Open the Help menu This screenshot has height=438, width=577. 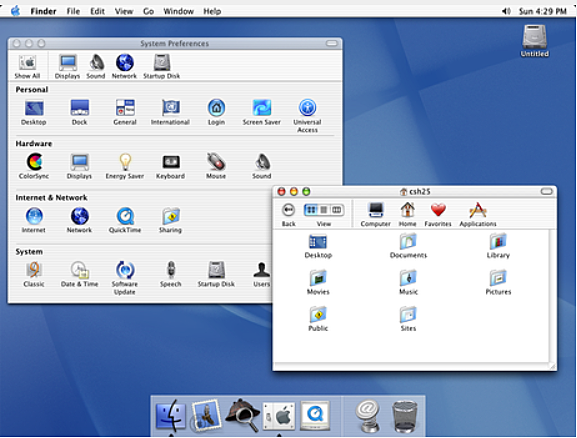tap(212, 11)
